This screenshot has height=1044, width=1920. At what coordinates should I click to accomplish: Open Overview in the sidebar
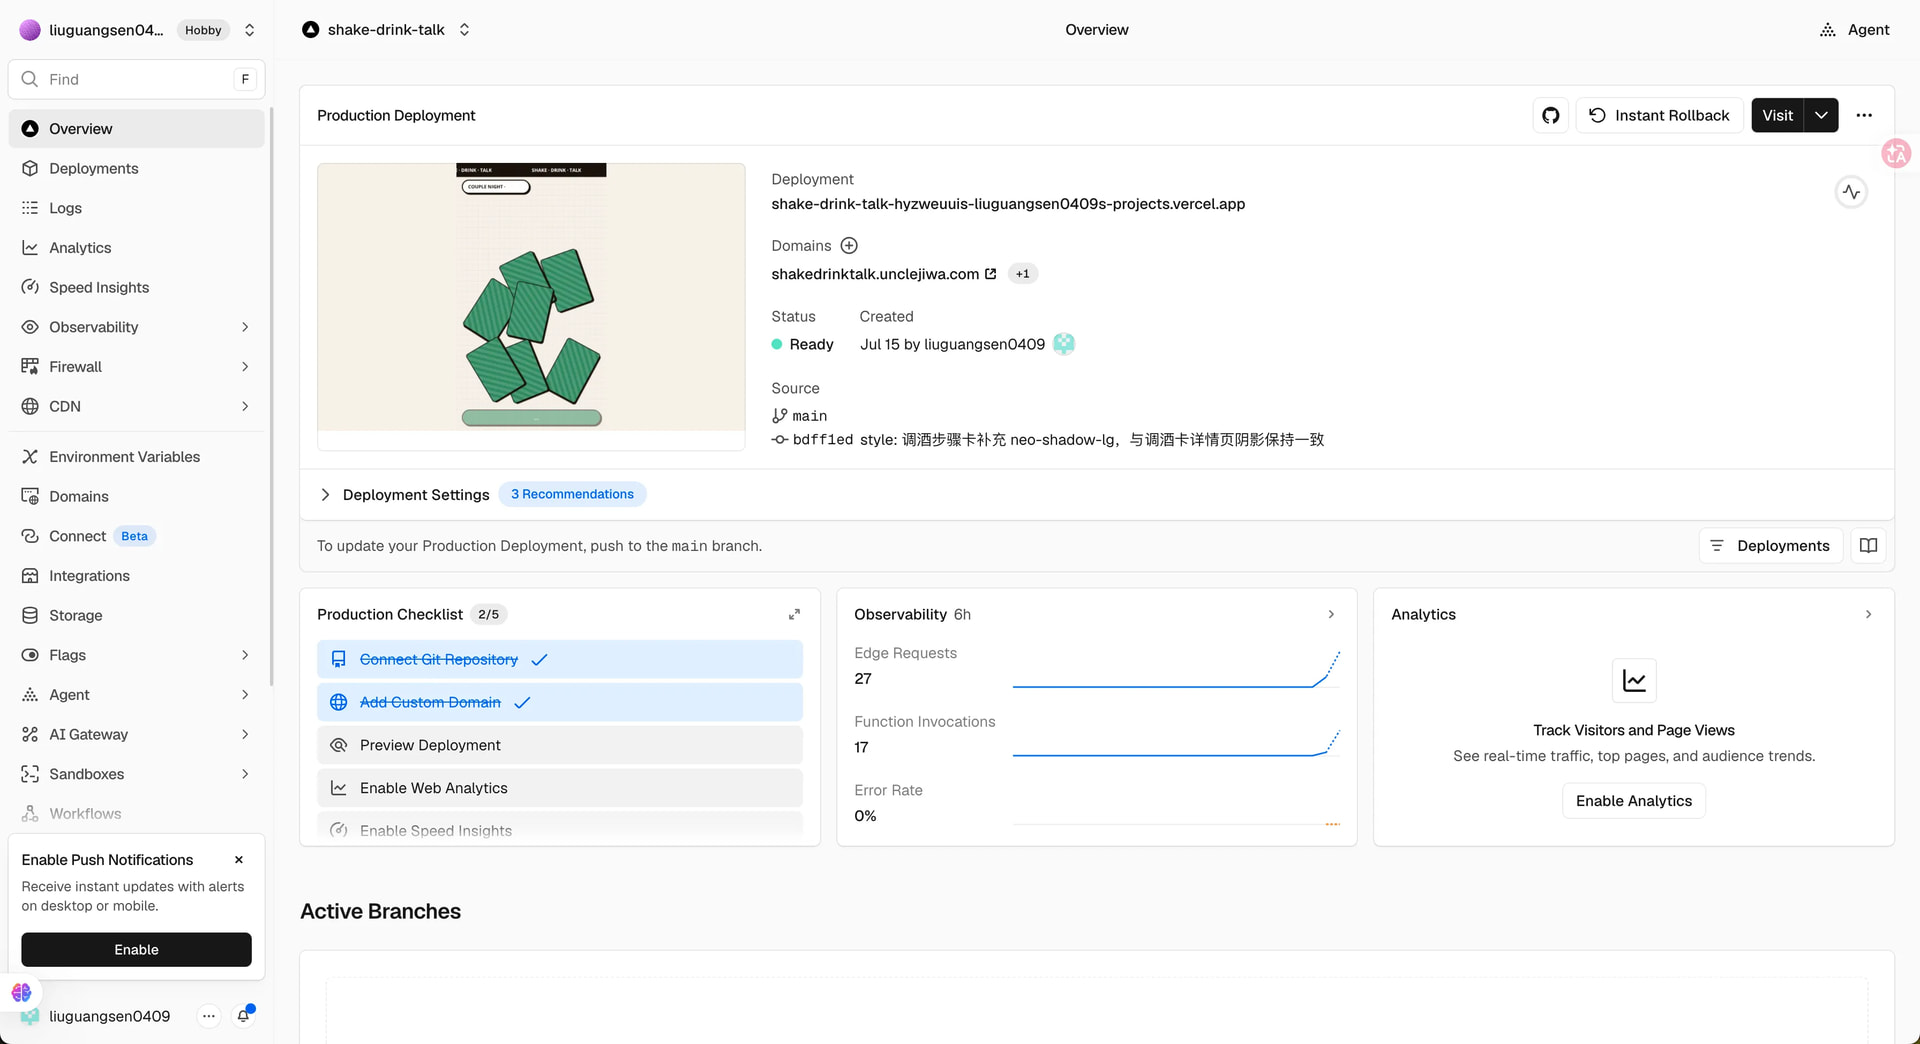136,129
